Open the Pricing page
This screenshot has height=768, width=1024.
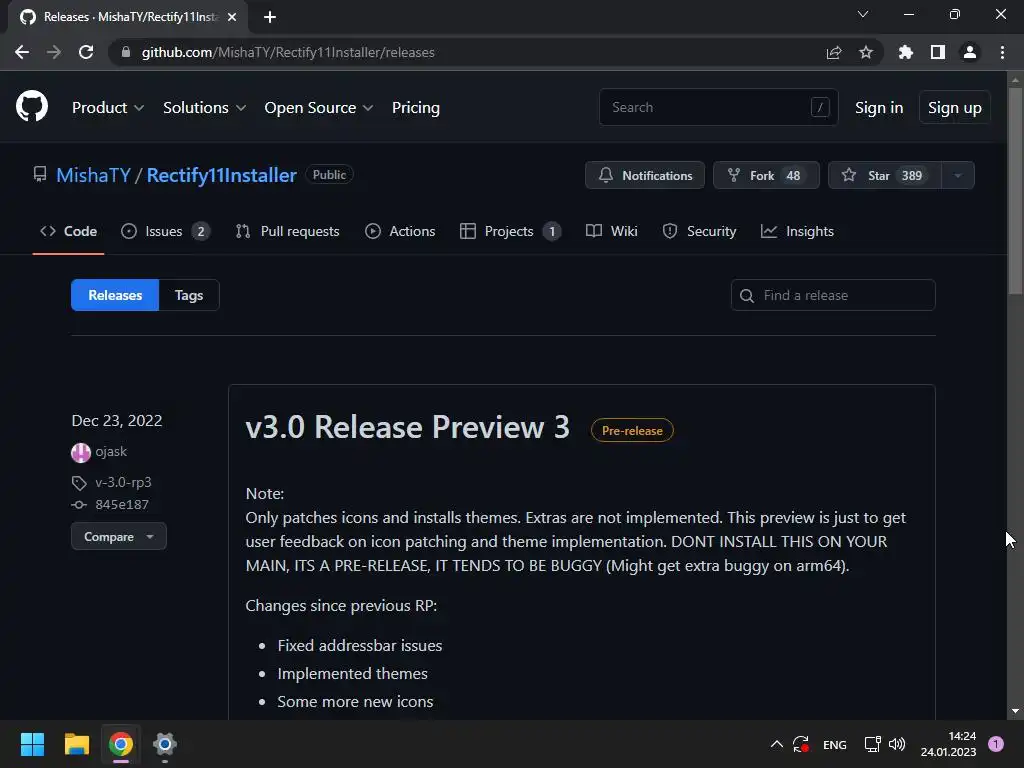tap(415, 108)
